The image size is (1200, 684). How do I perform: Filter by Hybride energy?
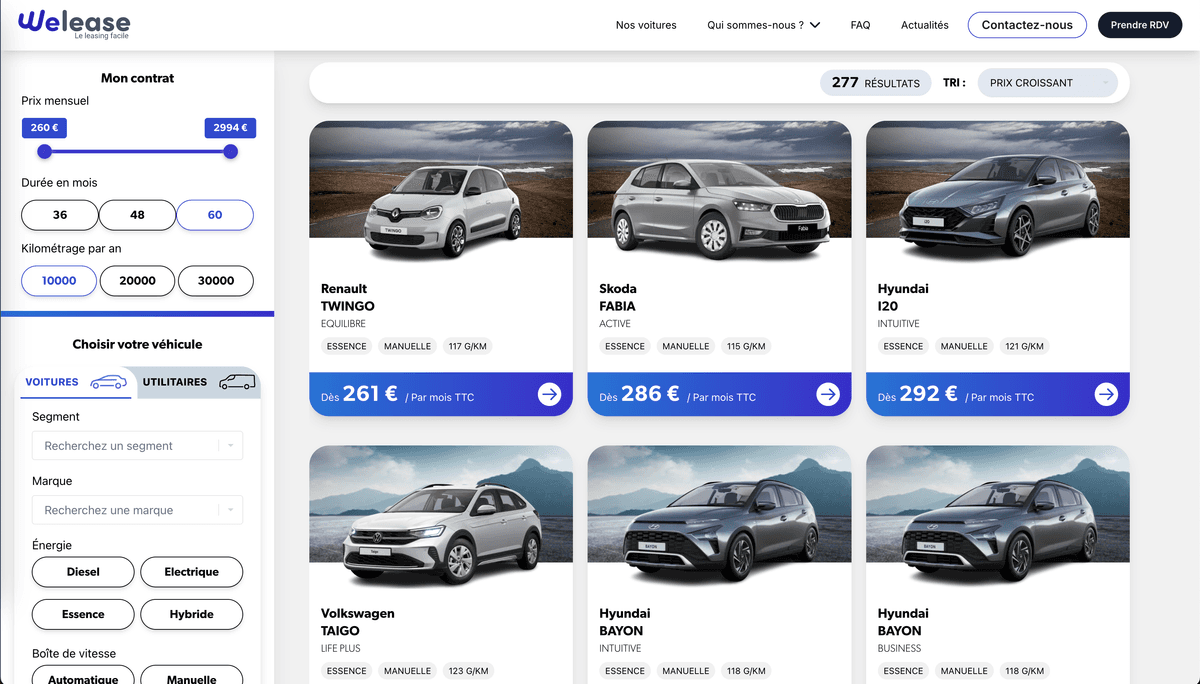pyautogui.click(x=191, y=614)
